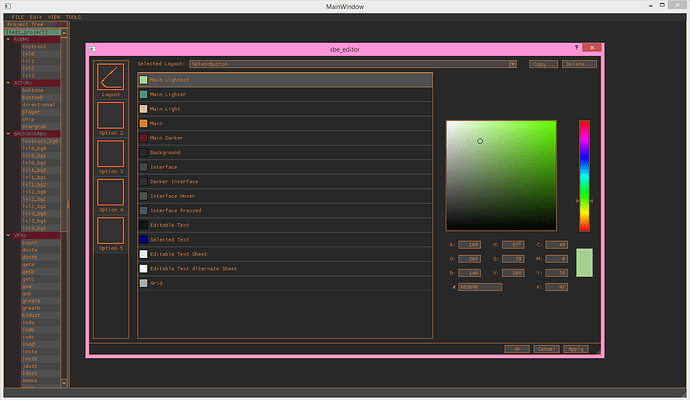690x400 pixels.
Task: Select the Interface Pressed color row
Action: point(285,210)
